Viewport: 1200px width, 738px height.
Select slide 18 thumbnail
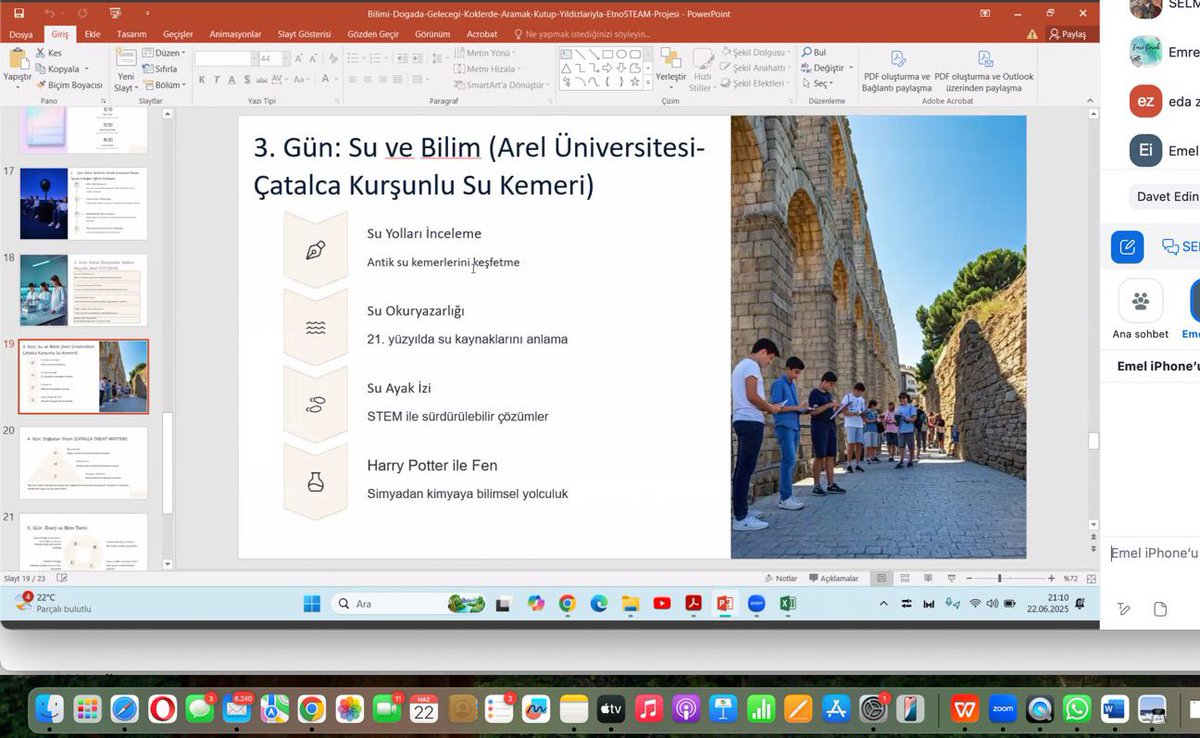tap(83, 290)
